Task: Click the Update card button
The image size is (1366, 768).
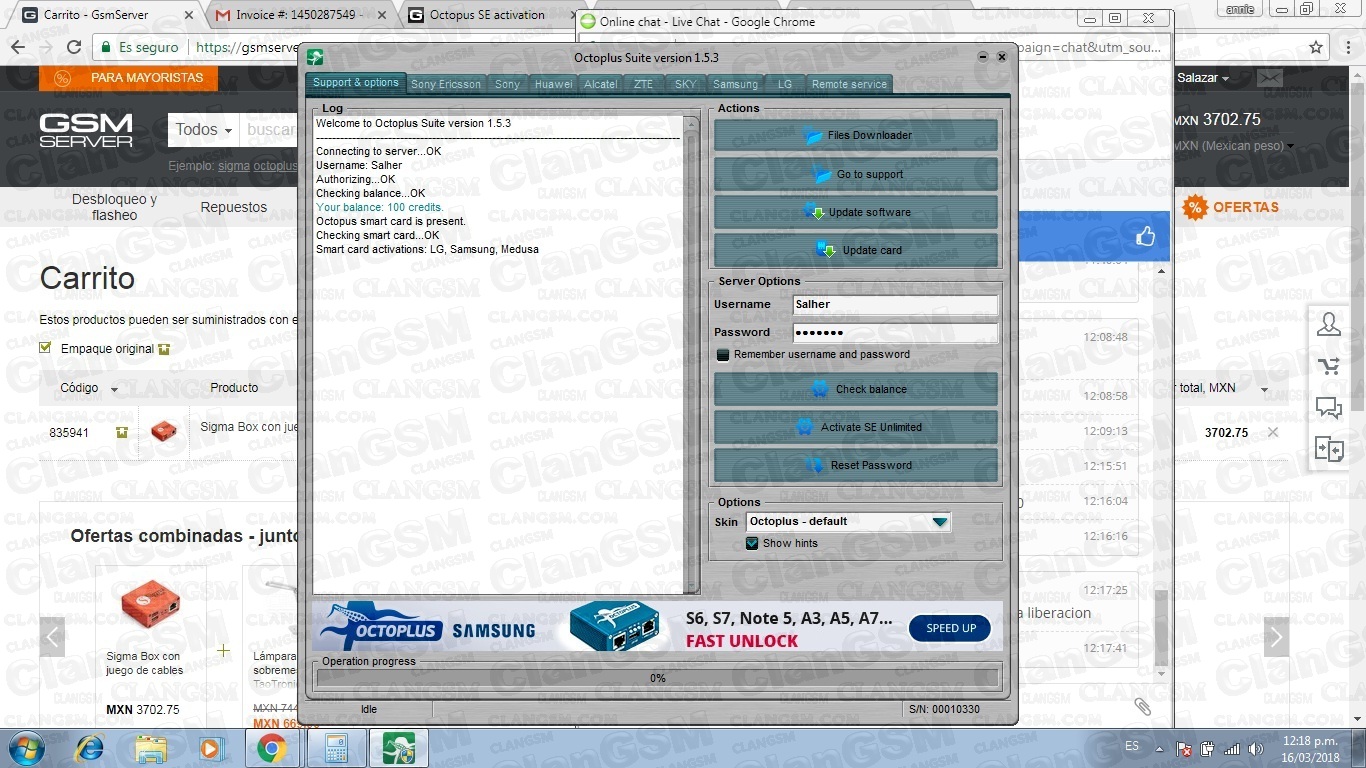Action: [x=856, y=250]
